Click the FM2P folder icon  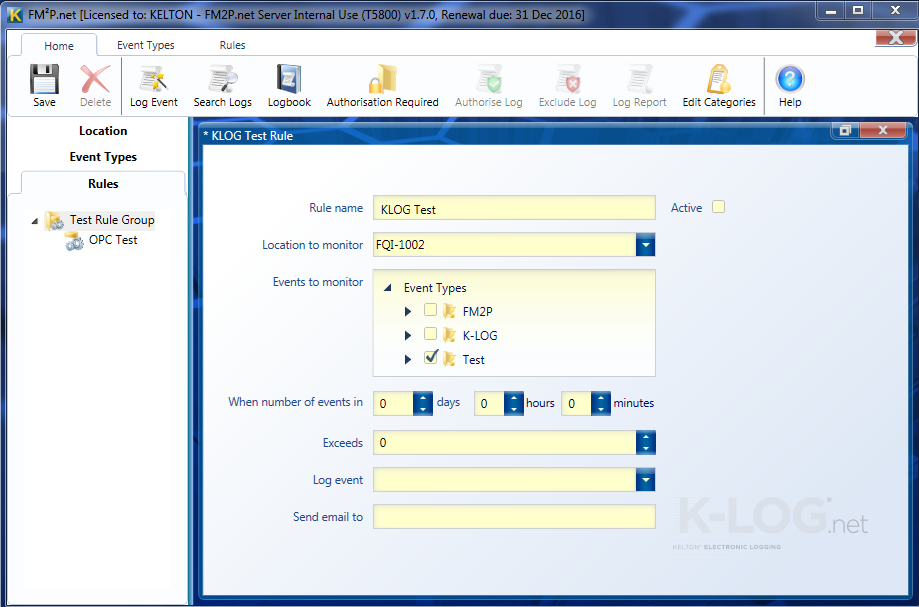[450, 311]
